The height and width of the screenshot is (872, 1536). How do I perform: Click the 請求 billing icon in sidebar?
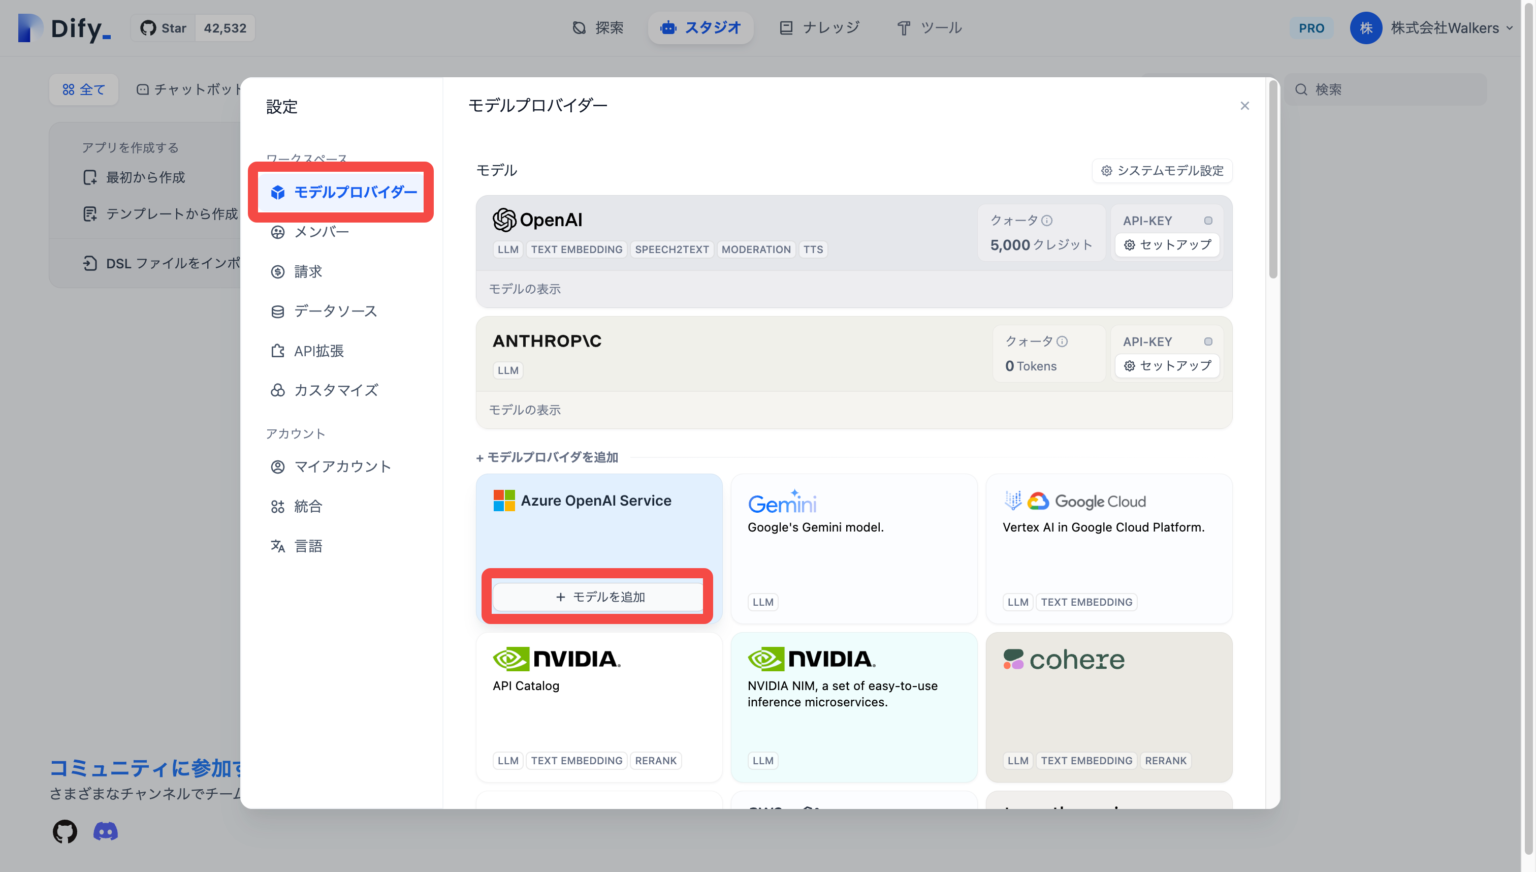(277, 271)
